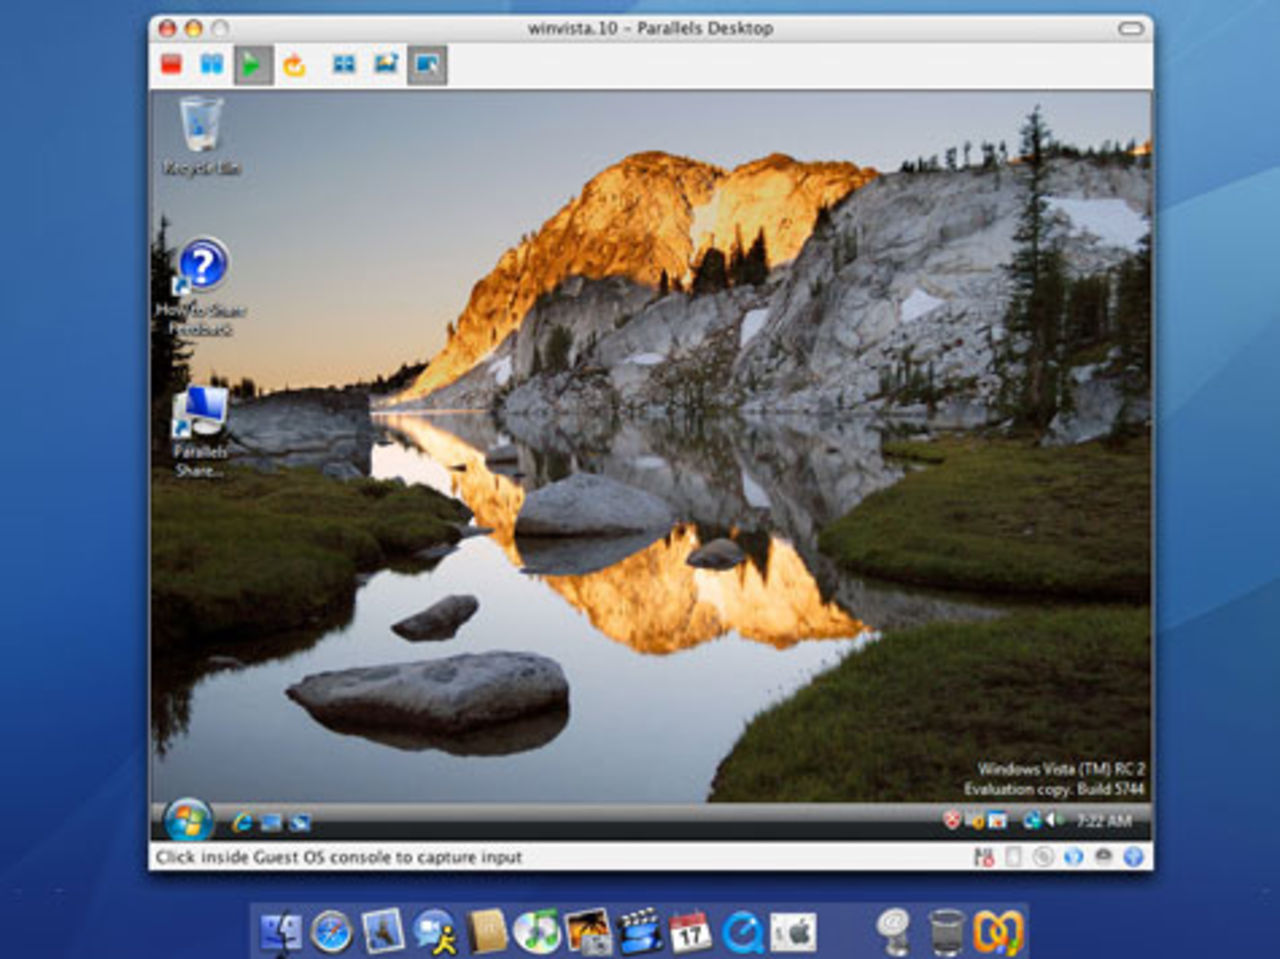The width and height of the screenshot is (1280, 959).
Task: Click the CD-ROM icon in the Parallels status bar
Action: coord(1043,857)
